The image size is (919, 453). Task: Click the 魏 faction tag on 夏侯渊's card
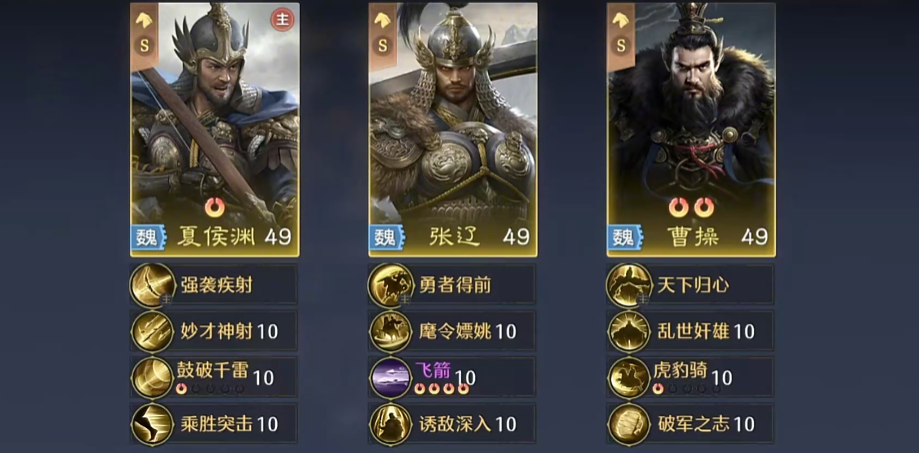point(148,237)
